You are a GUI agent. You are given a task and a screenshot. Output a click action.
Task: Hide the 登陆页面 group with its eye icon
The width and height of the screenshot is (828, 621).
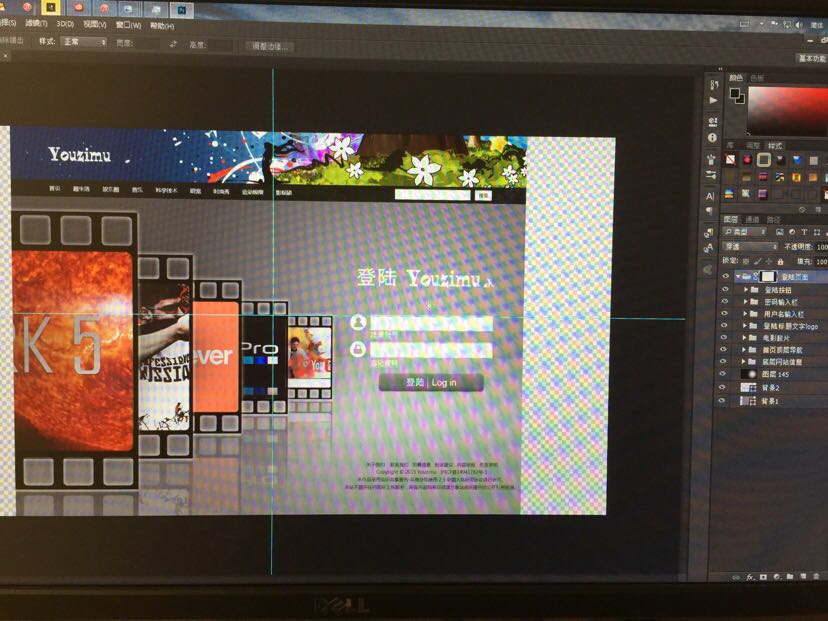pyautogui.click(x=726, y=276)
